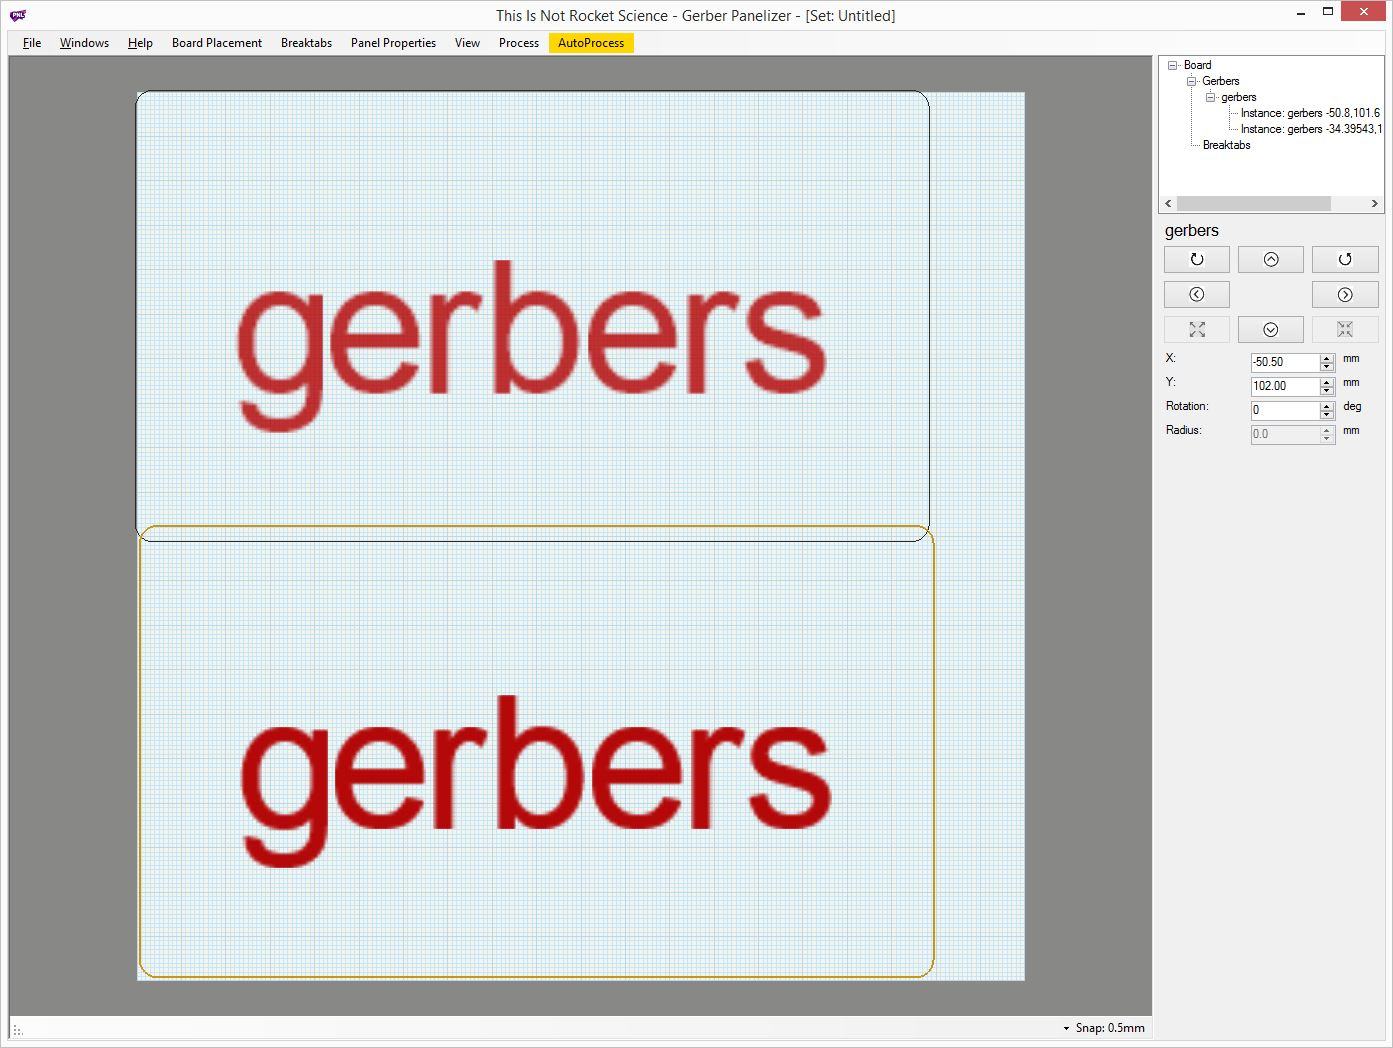The width and height of the screenshot is (1393, 1048).
Task: Click the deg unit label
Action: 1352,406
